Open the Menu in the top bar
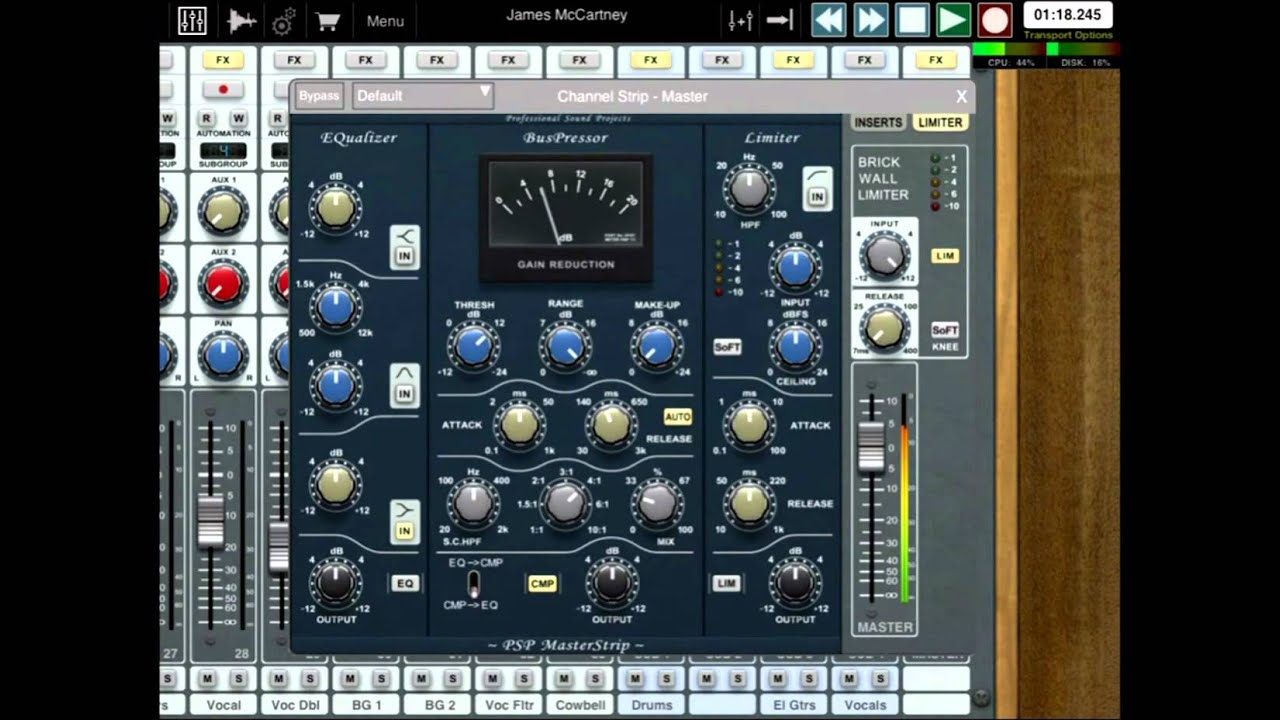Image resolution: width=1280 pixels, height=720 pixels. click(385, 21)
